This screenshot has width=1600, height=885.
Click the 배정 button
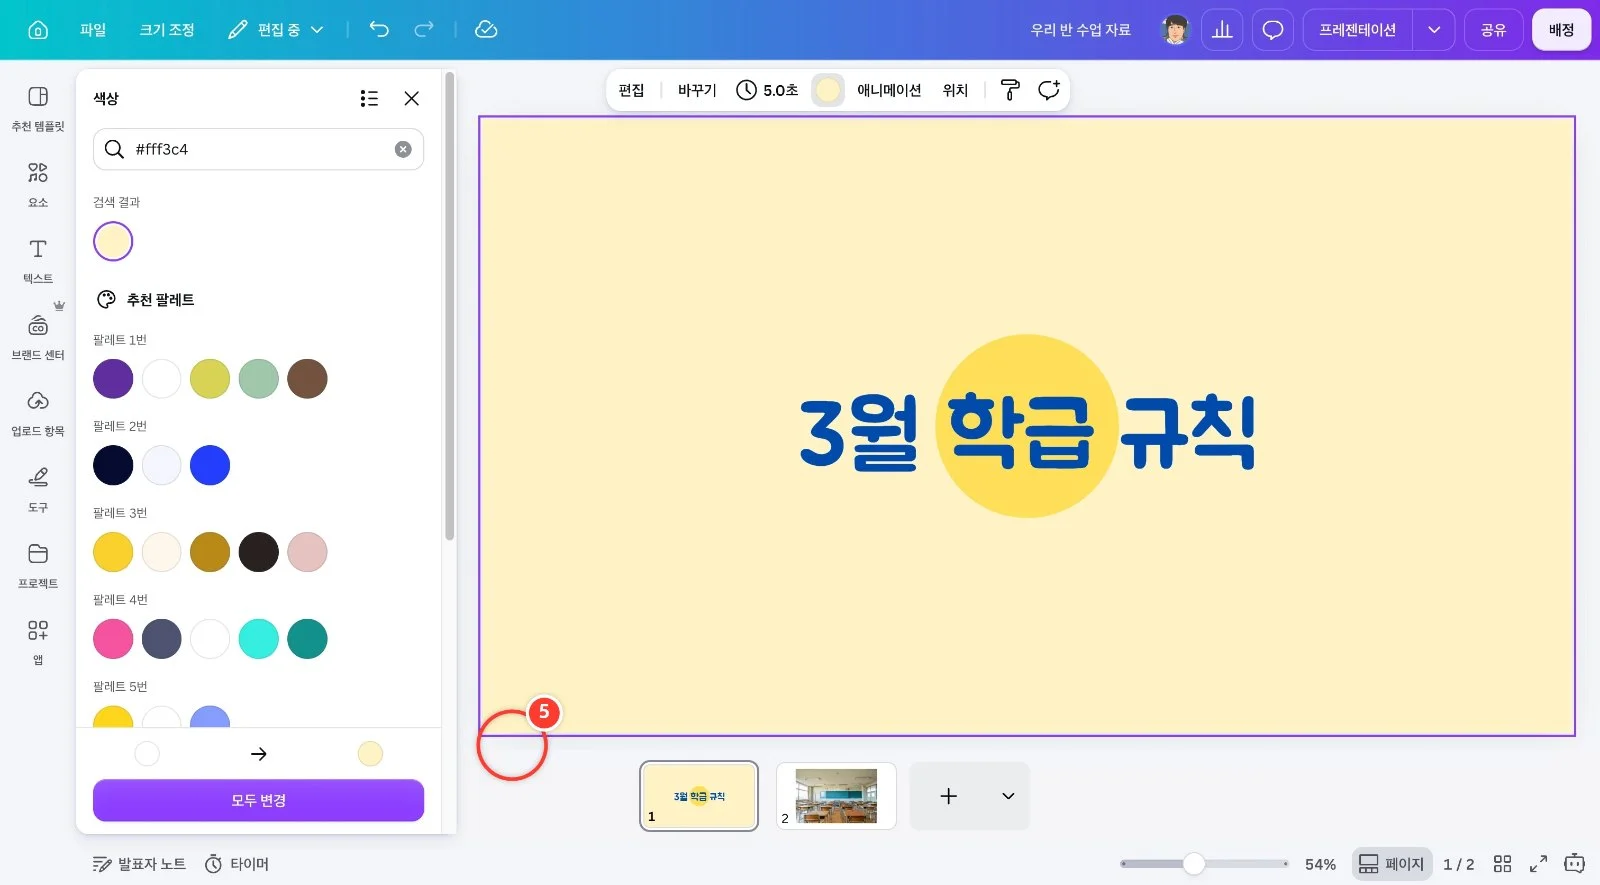click(1561, 30)
